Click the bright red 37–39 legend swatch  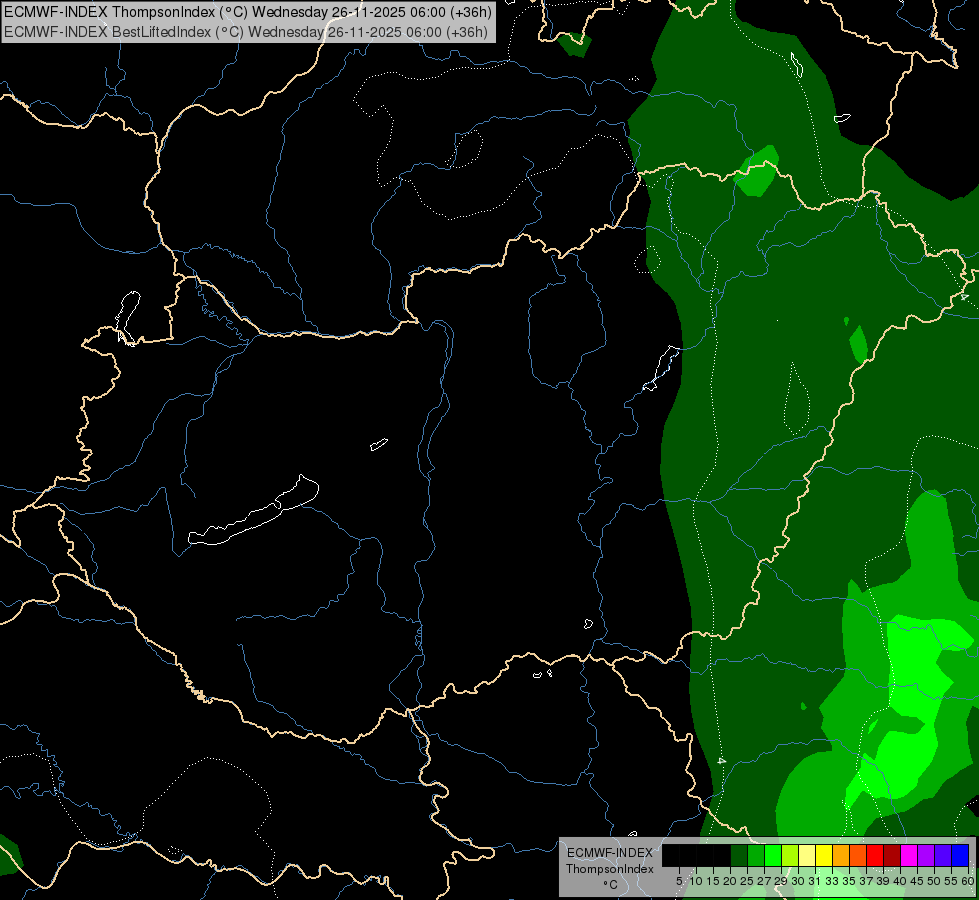[x=875, y=855]
